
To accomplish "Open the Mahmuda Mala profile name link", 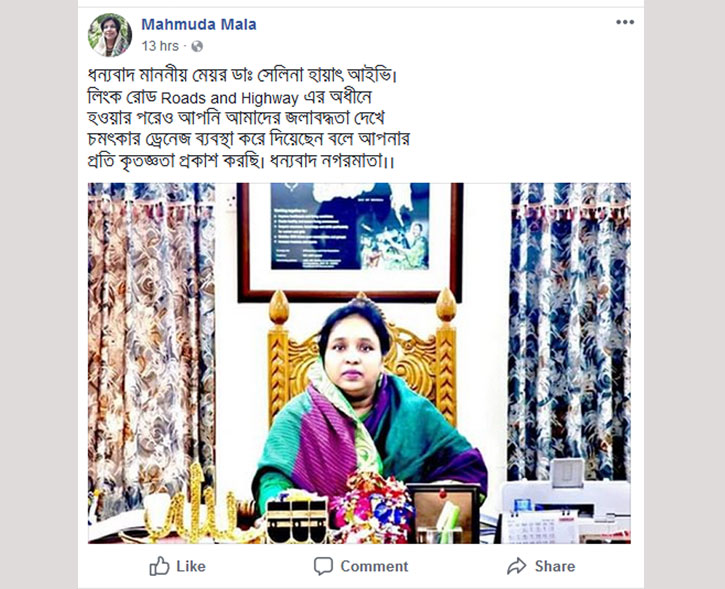I will coord(199,24).
